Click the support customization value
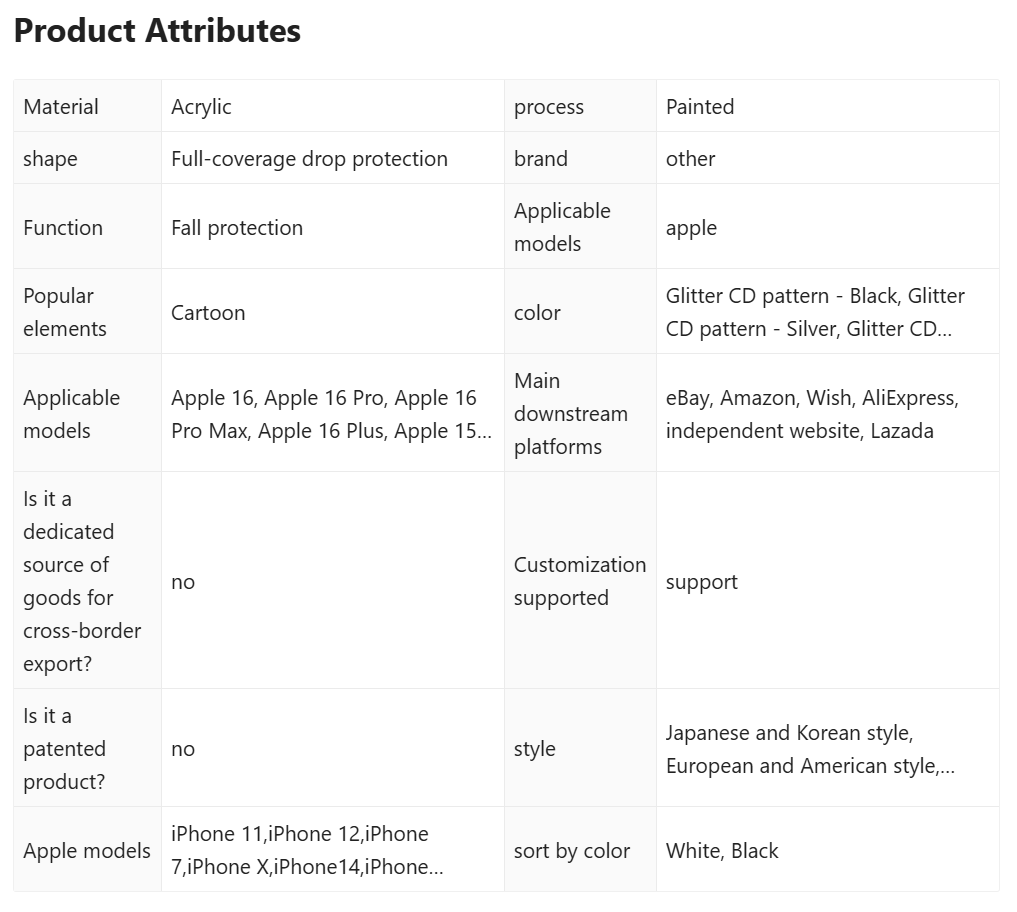 702,582
